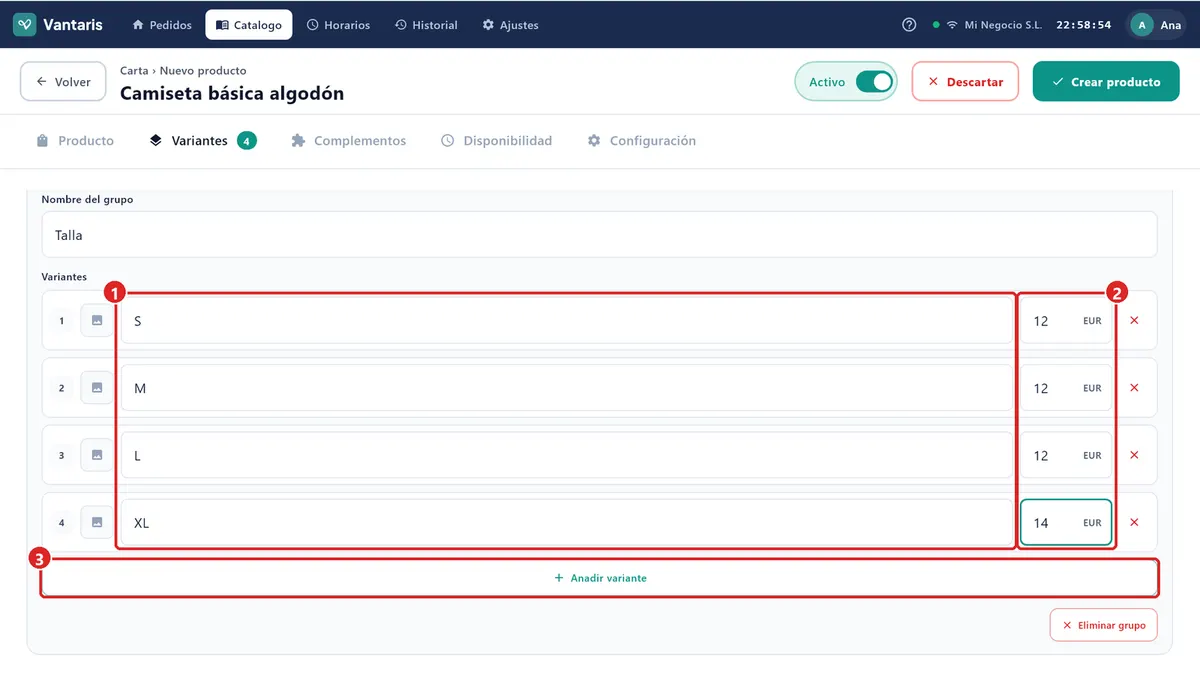Click the Descartar button
Screen dimensions: 1200x692
[965, 82]
